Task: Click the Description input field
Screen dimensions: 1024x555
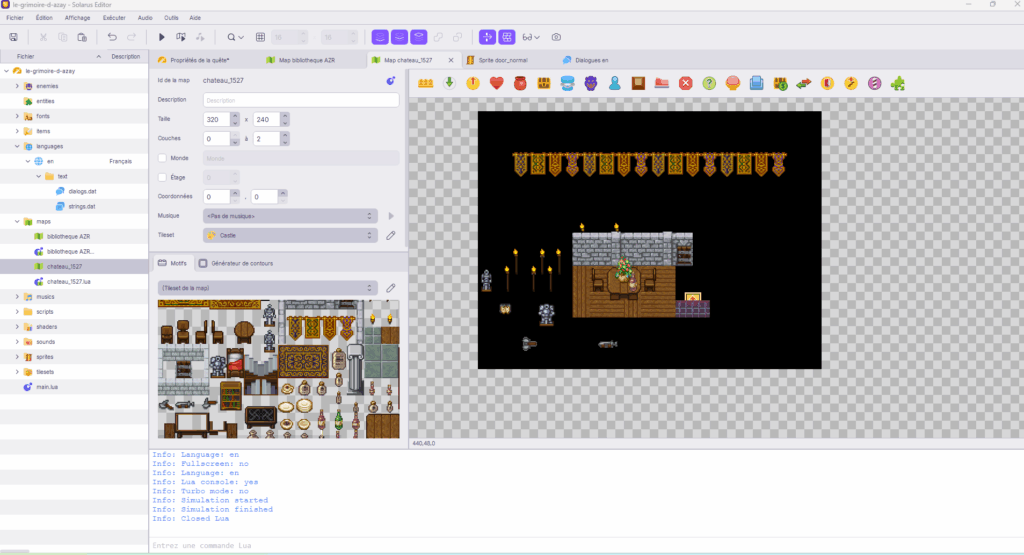Action: pyautogui.click(x=300, y=100)
